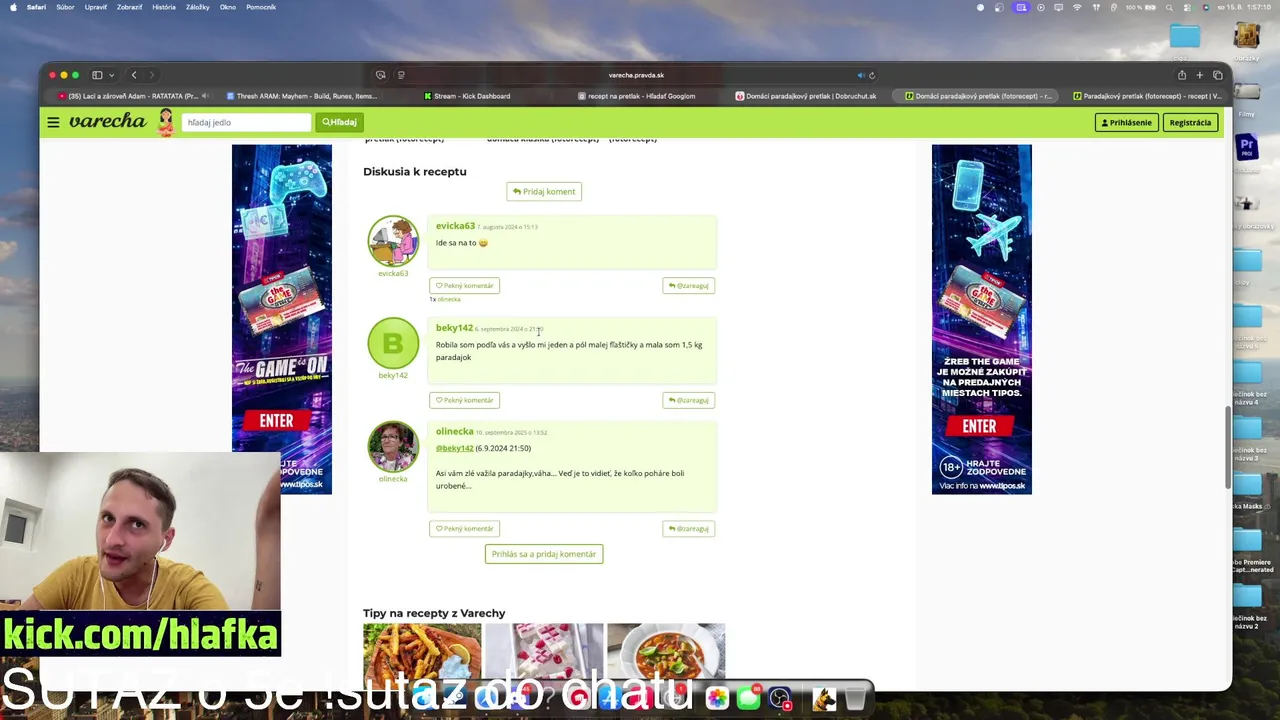Open Control Center in the menu bar
This screenshot has height=720, width=1280.
tap(1187, 7)
